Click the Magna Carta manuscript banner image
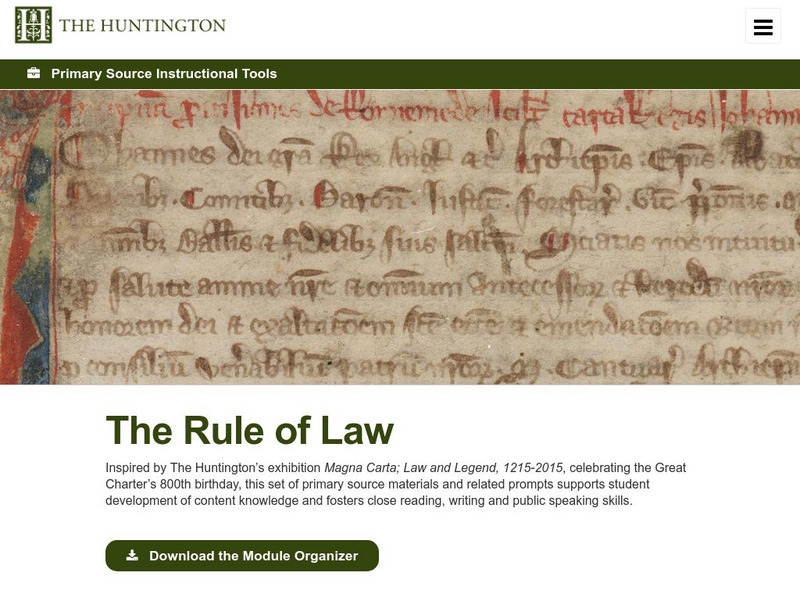The width and height of the screenshot is (800, 594). (x=400, y=237)
